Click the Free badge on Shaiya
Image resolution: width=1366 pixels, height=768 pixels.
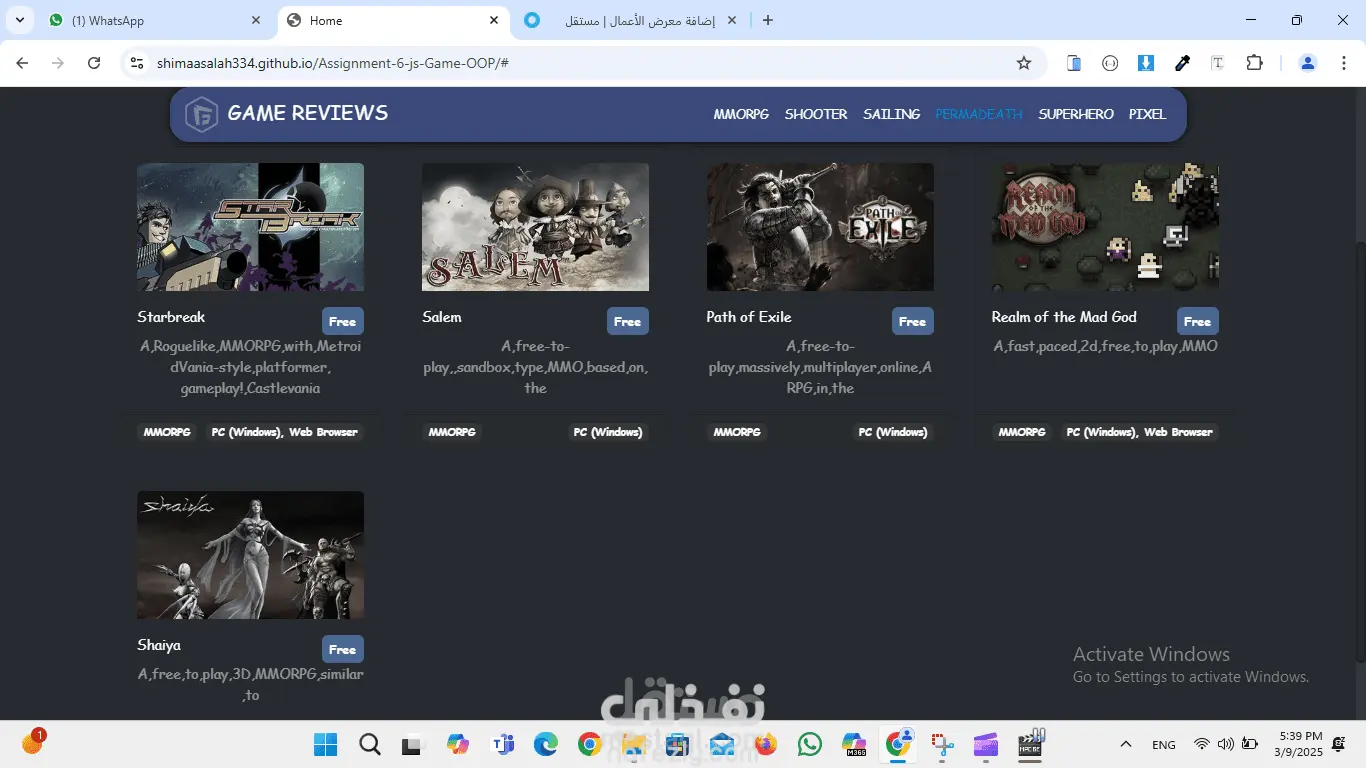coord(343,649)
